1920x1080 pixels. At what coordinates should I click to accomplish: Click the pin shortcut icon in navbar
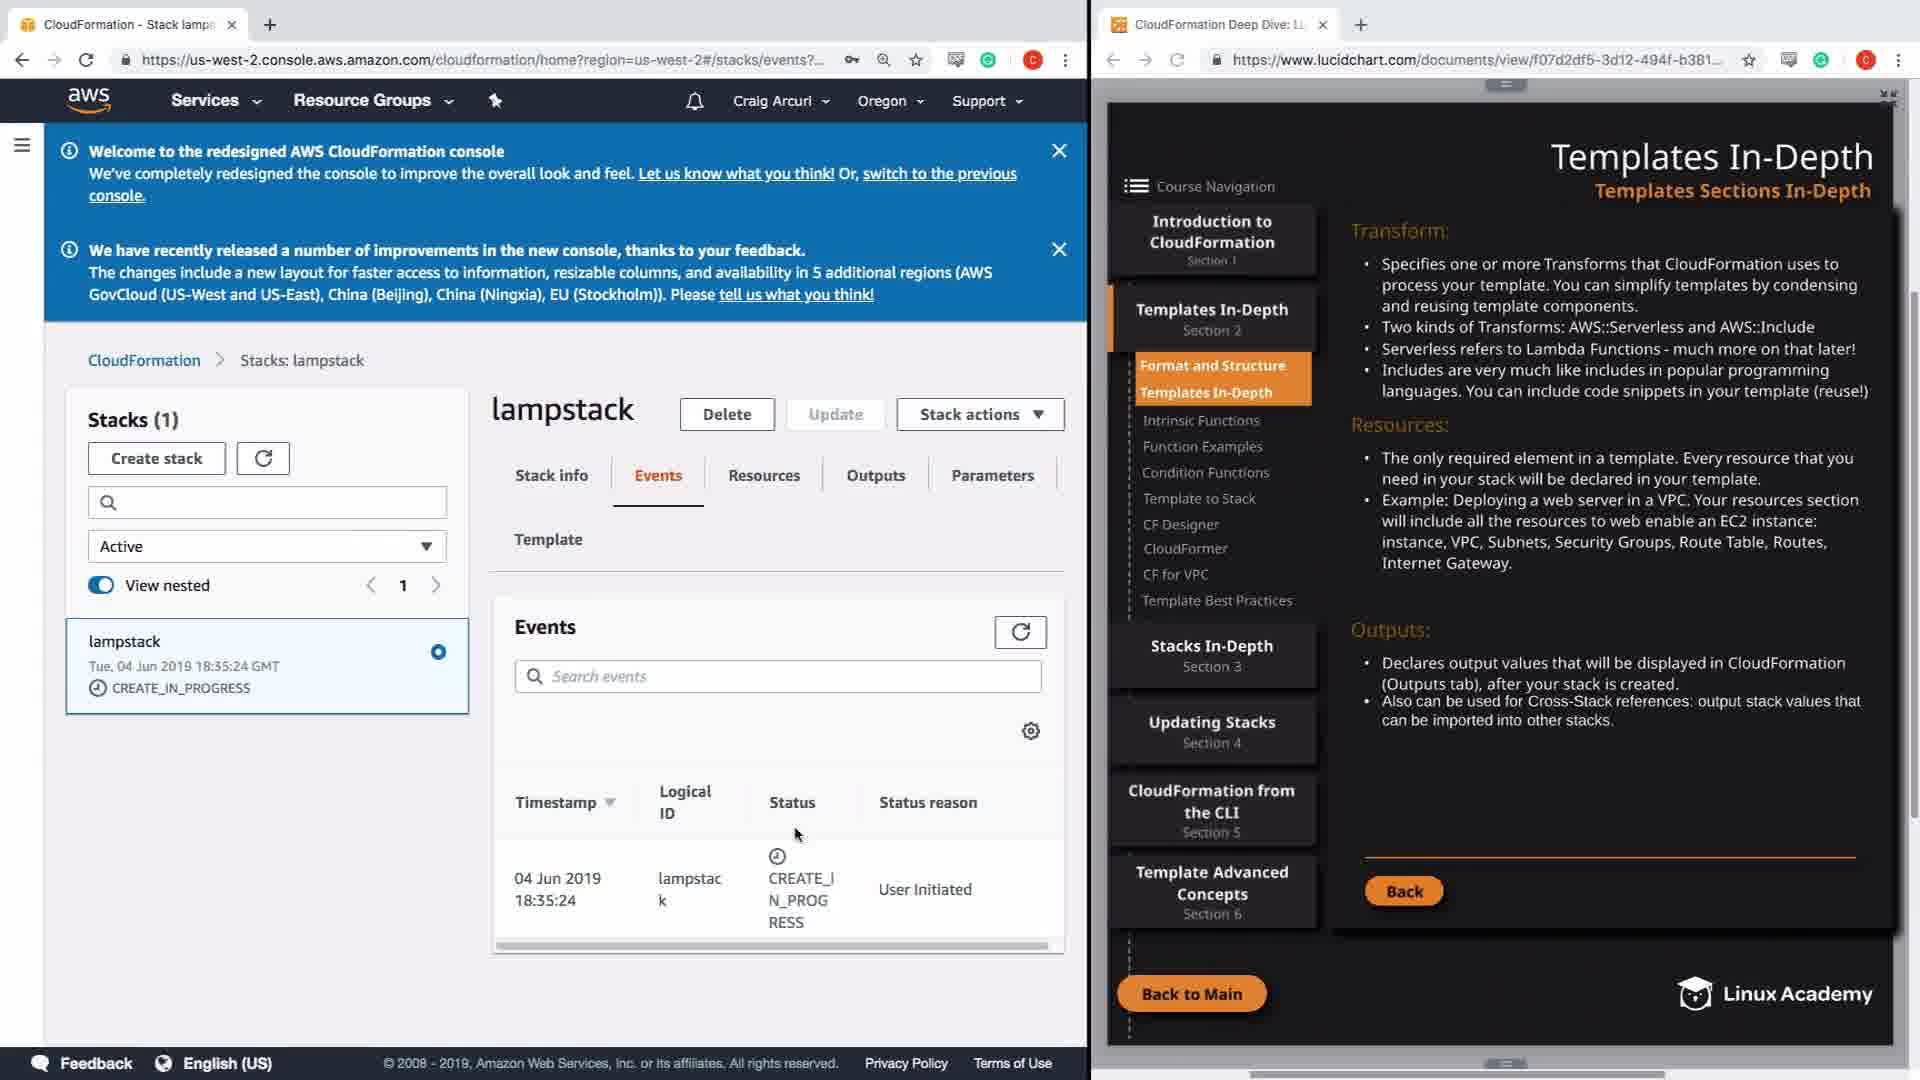pyautogui.click(x=495, y=101)
